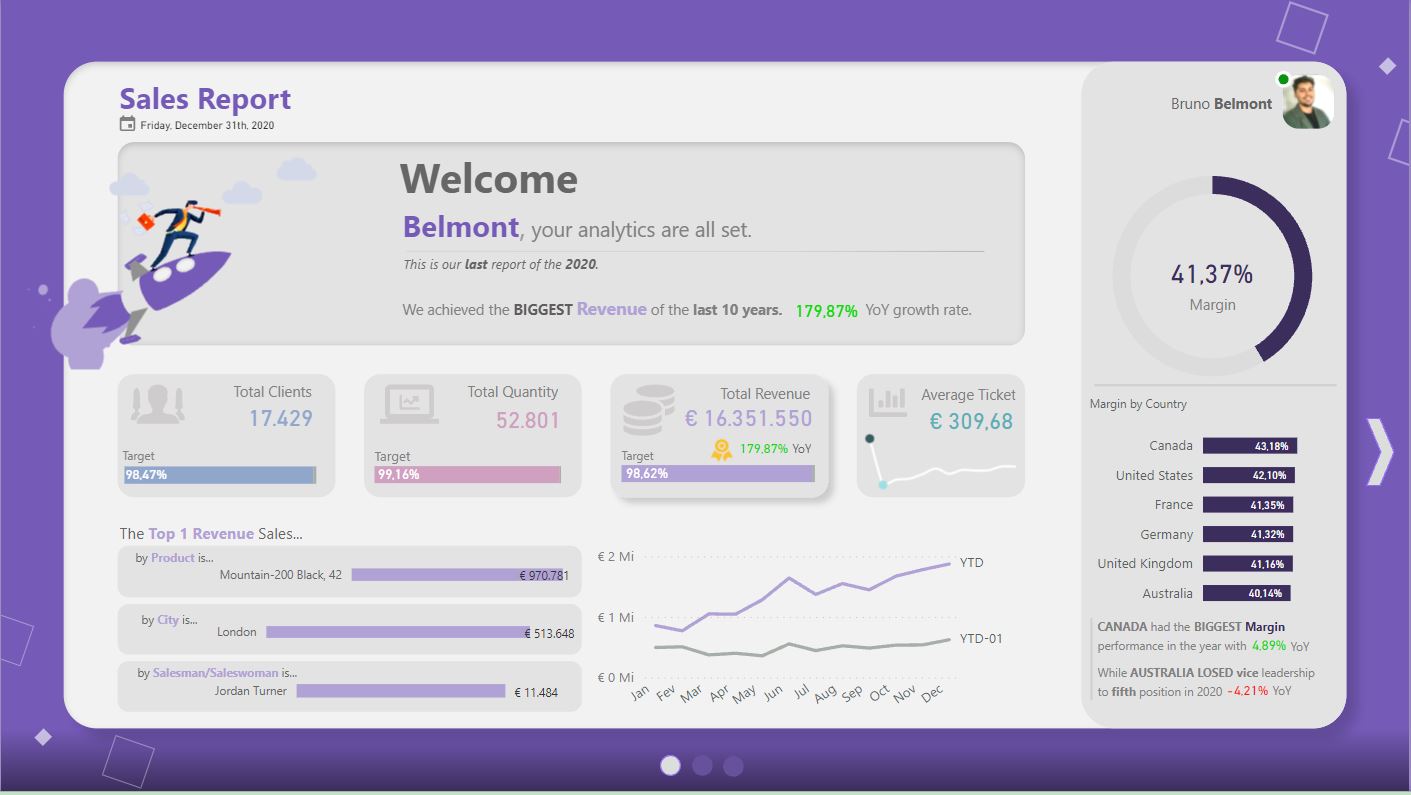Image resolution: width=1411 pixels, height=795 pixels.
Task: Click the Jun label on the month axis
Action: 772,692
